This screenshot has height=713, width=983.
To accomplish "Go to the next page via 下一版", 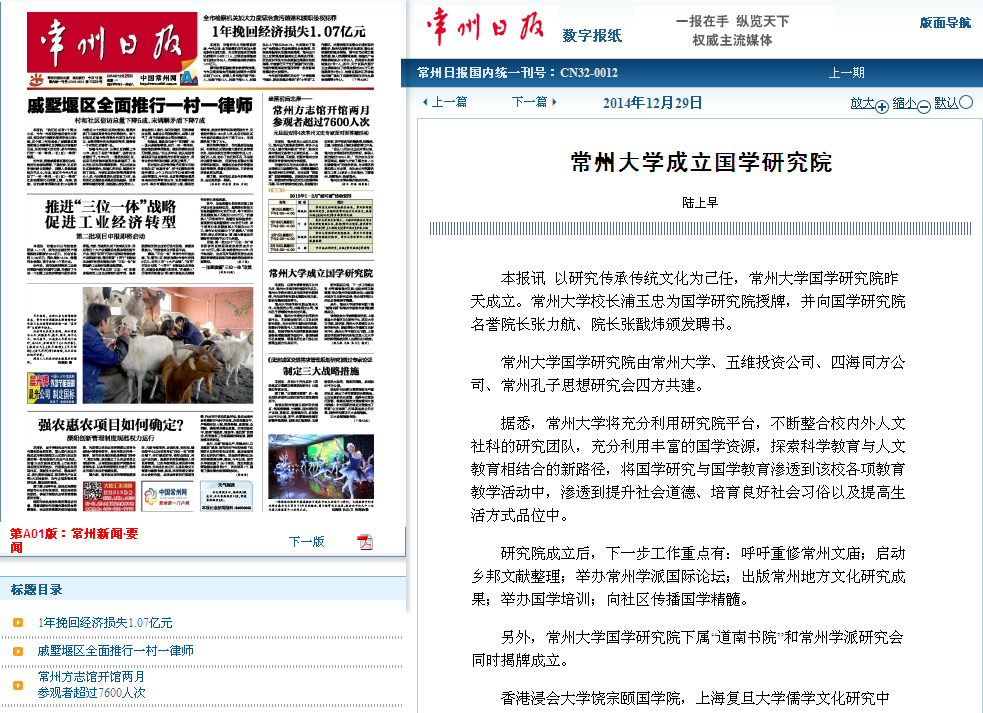I will pyautogui.click(x=306, y=541).
